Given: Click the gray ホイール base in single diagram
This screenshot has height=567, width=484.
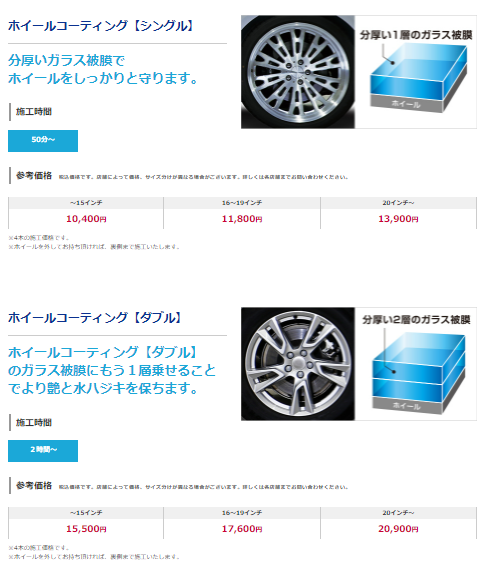Looking at the screenshot, I should pos(406,104).
